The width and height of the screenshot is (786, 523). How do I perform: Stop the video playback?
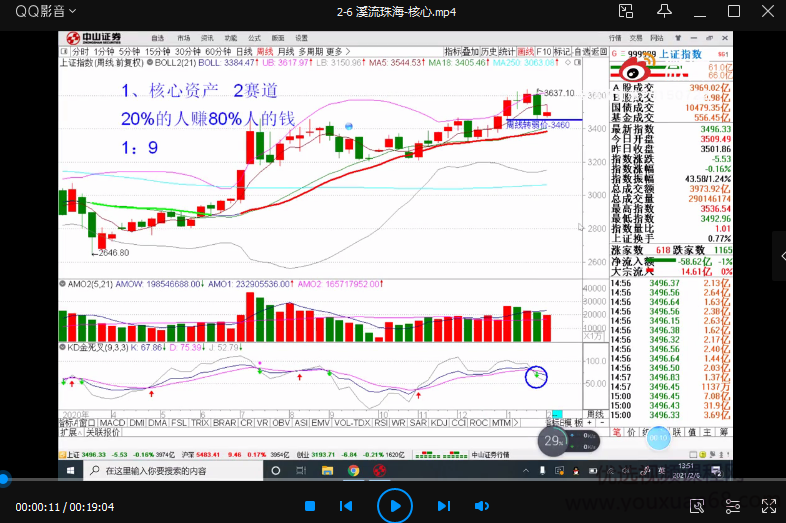tap(310, 506)
